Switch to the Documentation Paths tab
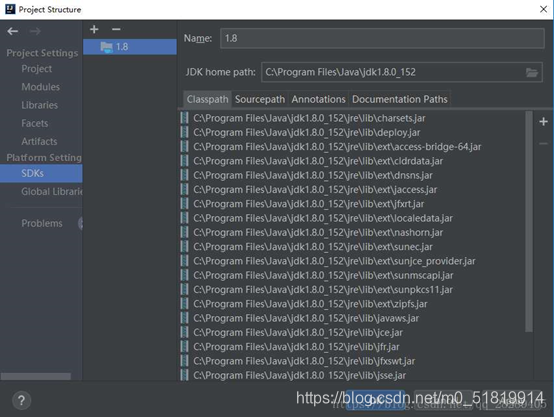 tap(400, 99)
